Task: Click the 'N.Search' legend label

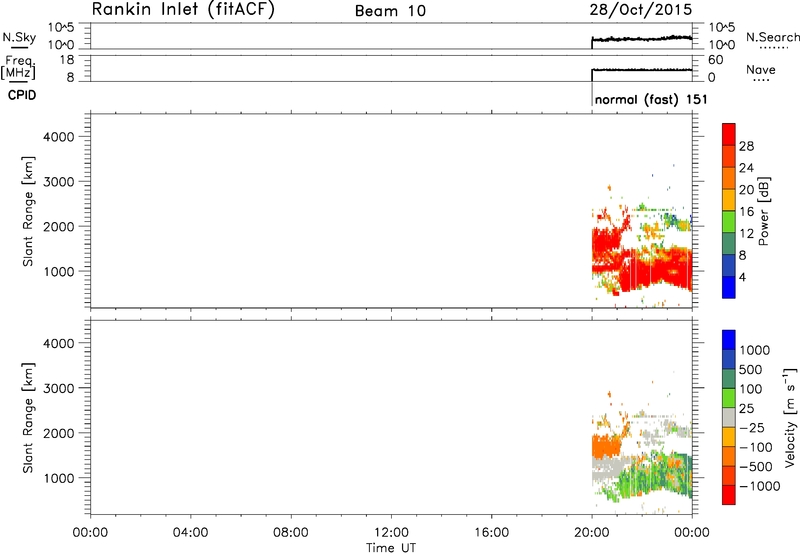Action: (x=772, y=37)
